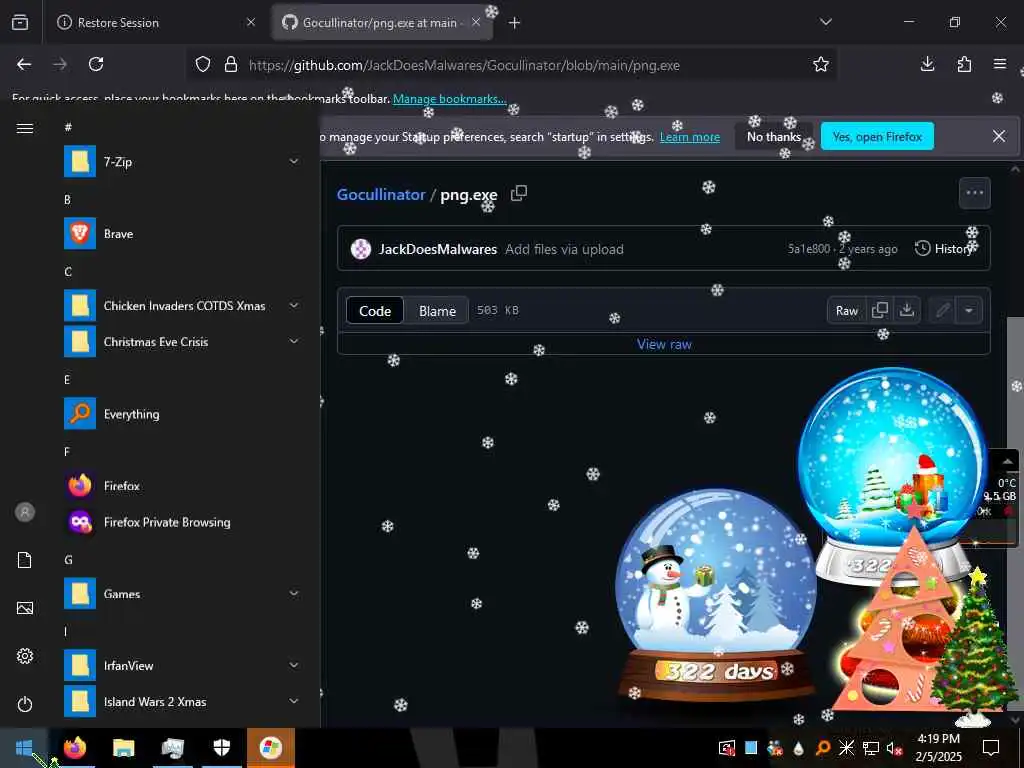
Task: Click the taskbar clock showing 4:19 PM
Action: 938,748
